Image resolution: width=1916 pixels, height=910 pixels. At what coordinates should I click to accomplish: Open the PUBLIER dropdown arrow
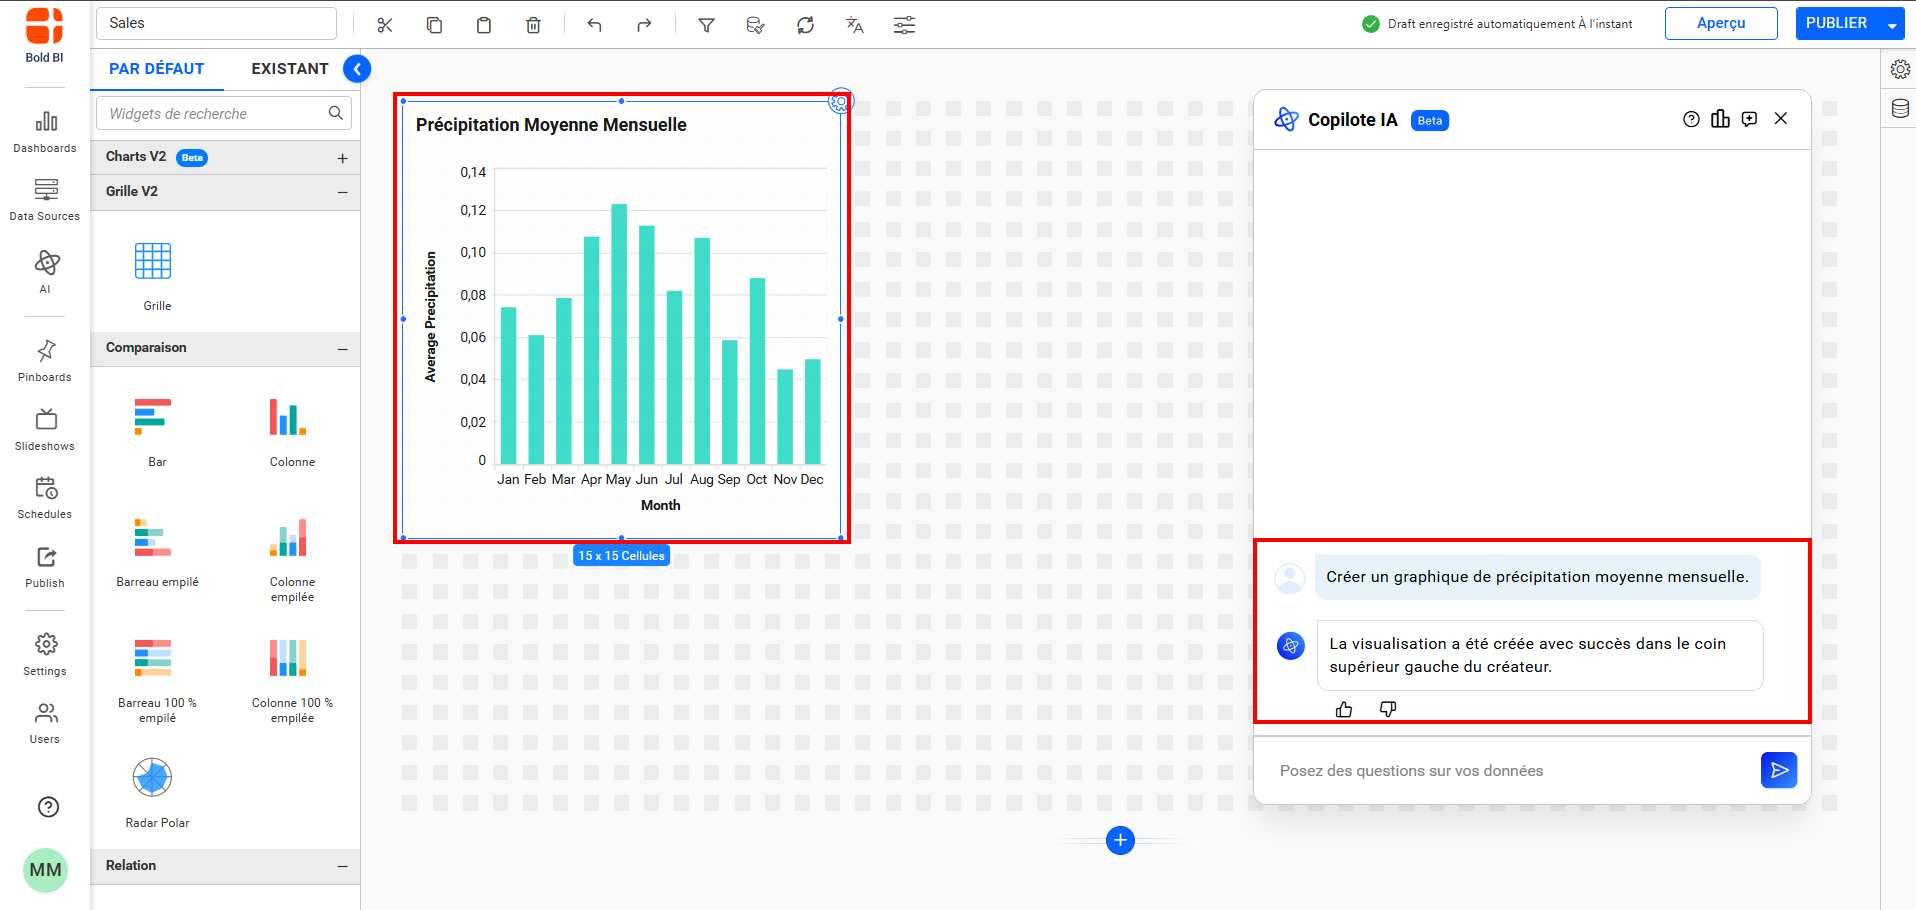tap(1892, 25)
